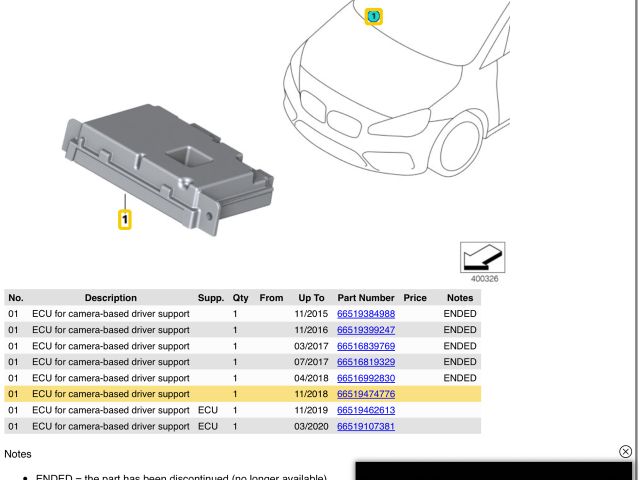This screenshot has height=480, width=640.
Task: Open the 66516992830 part link
Action: coord(366,378)
